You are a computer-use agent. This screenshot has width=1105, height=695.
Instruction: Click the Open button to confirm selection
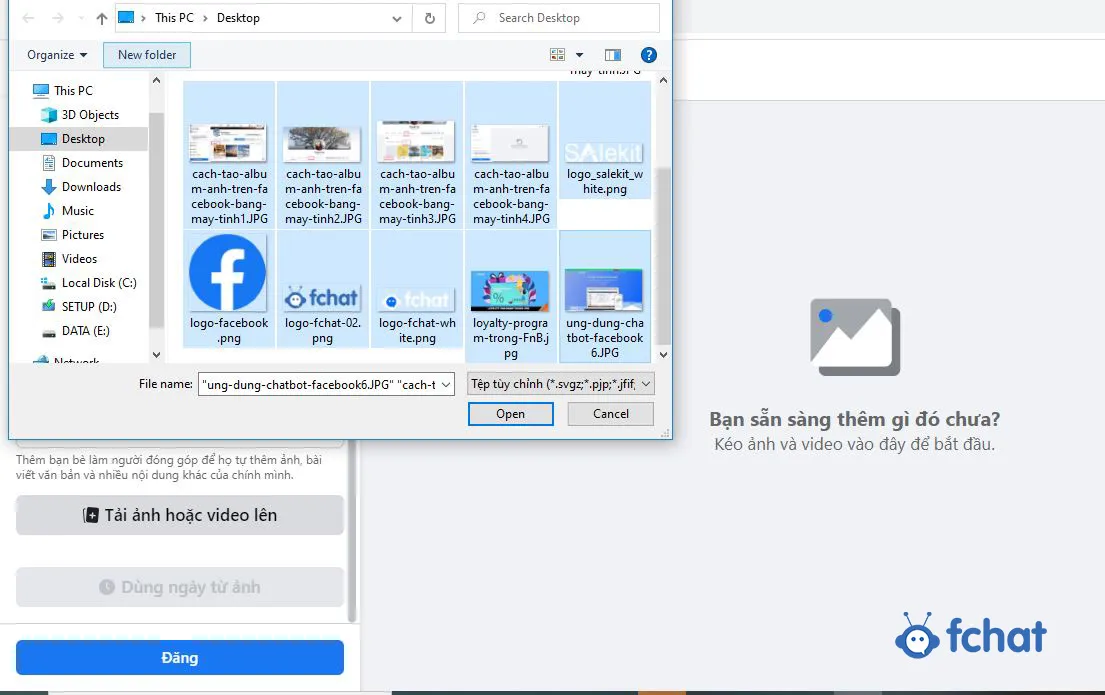tap(510, 413)
